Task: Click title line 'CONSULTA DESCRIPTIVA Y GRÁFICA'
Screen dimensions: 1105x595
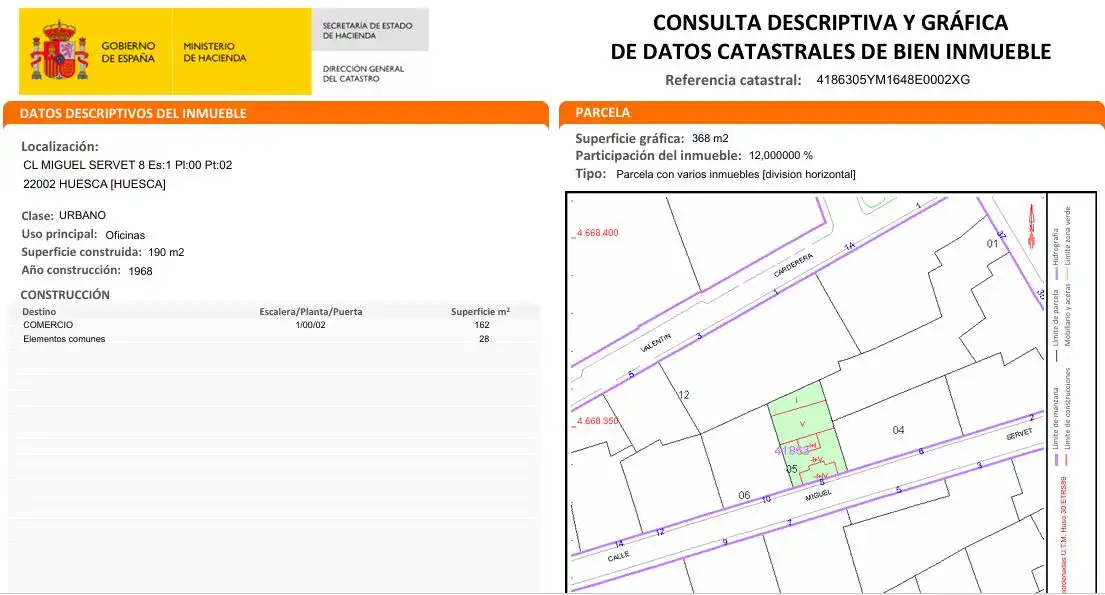Action: pos(830,23)
